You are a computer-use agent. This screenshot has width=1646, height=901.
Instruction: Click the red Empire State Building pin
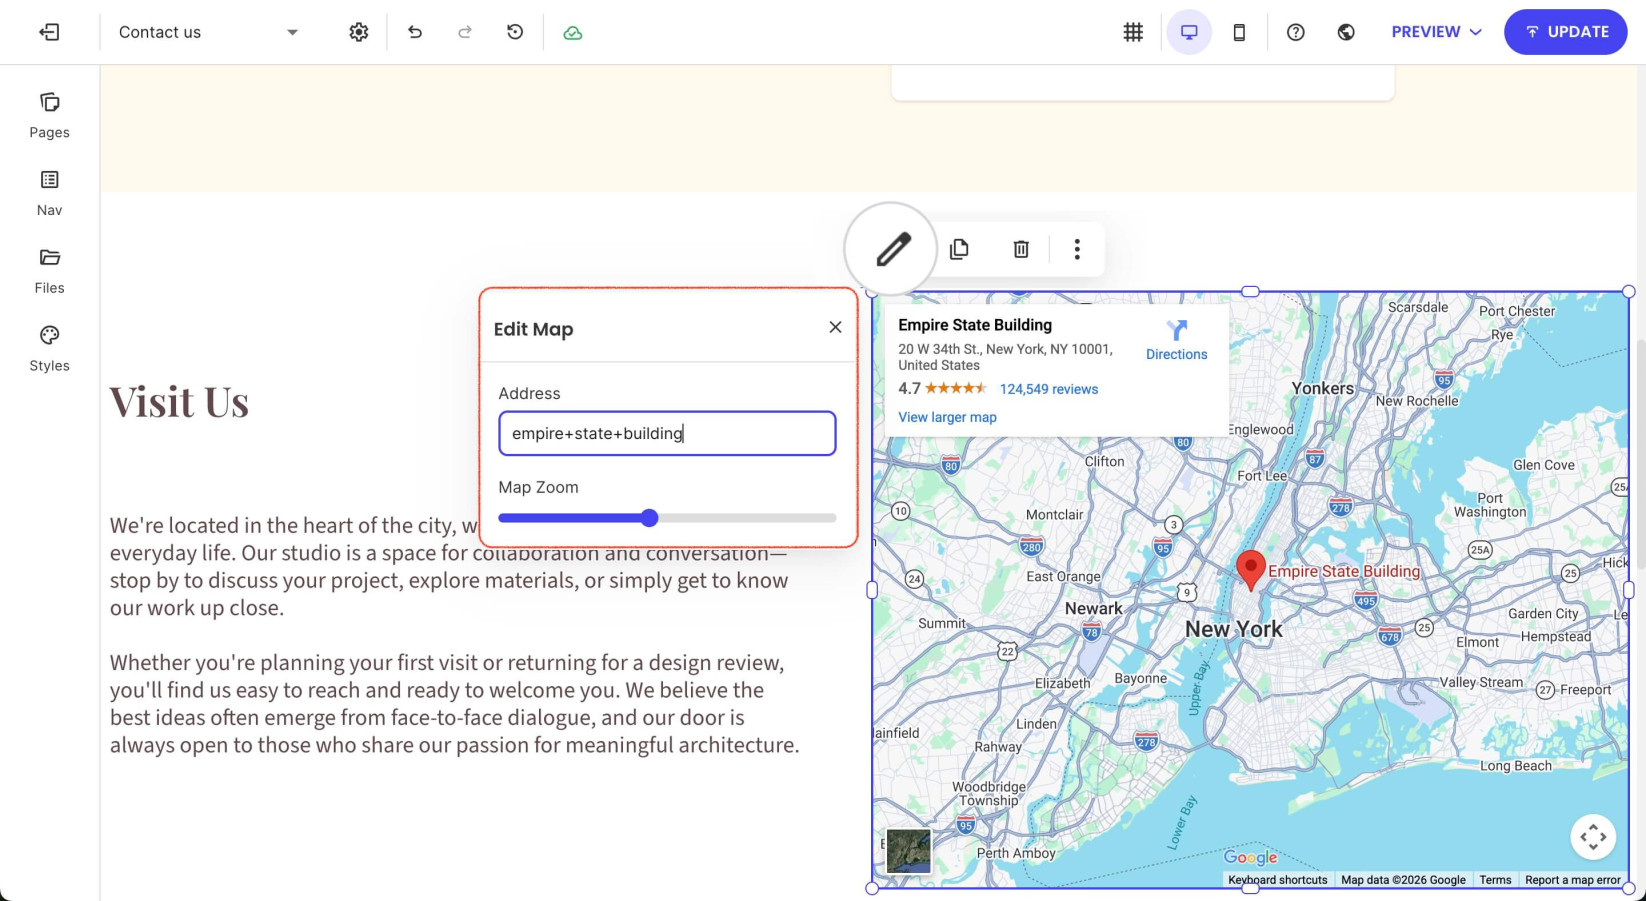coord(1250,569)
